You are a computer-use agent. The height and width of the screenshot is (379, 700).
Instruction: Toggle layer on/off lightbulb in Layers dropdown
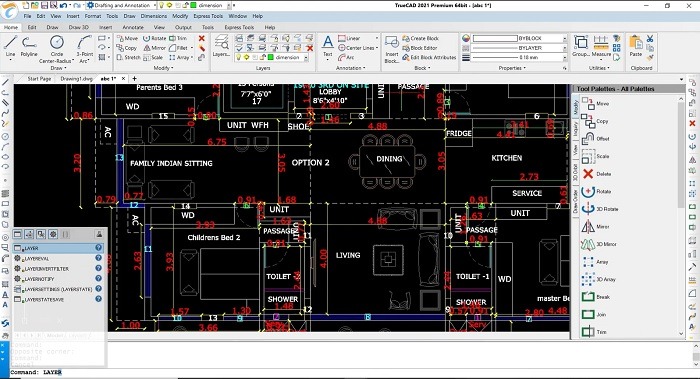(239, 58)
